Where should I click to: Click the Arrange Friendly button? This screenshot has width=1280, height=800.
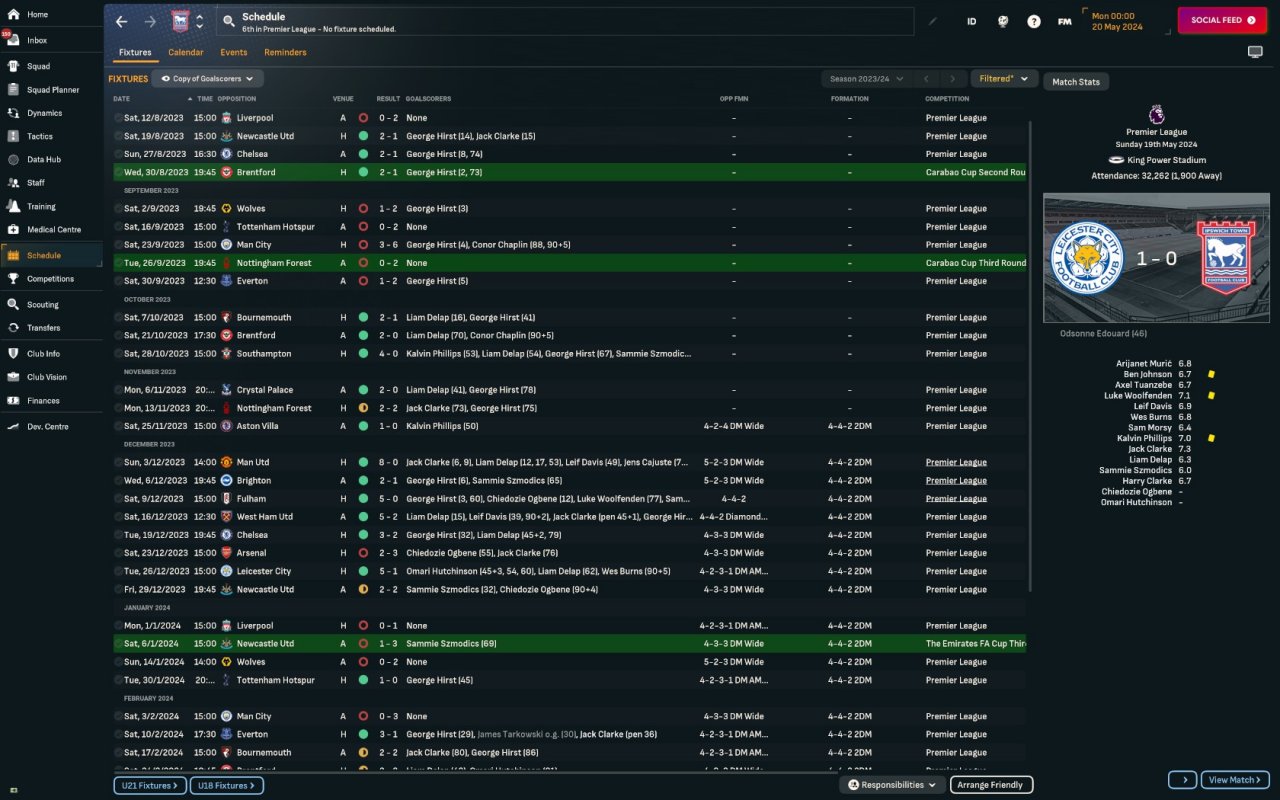point(991,785)
